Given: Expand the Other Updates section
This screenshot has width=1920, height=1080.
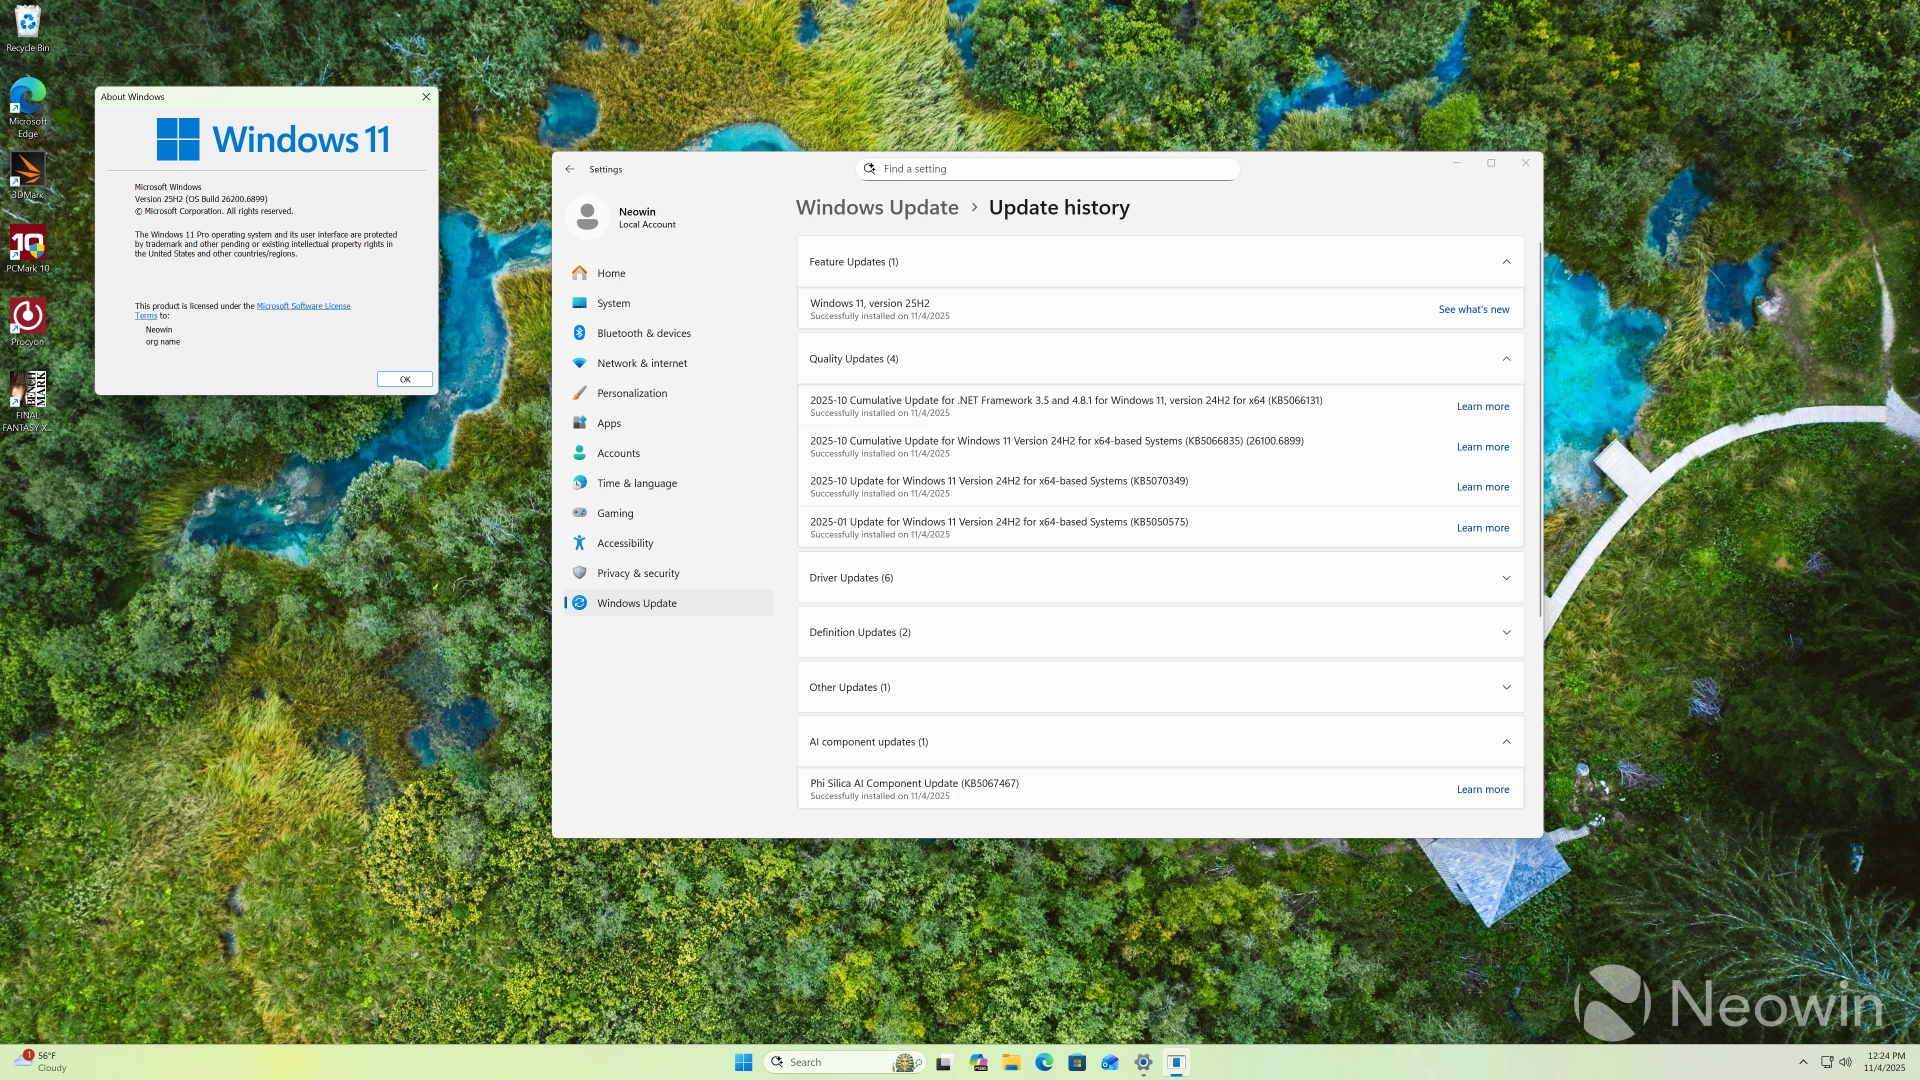Looking at the screenshot, I should tap(1506, 688).
